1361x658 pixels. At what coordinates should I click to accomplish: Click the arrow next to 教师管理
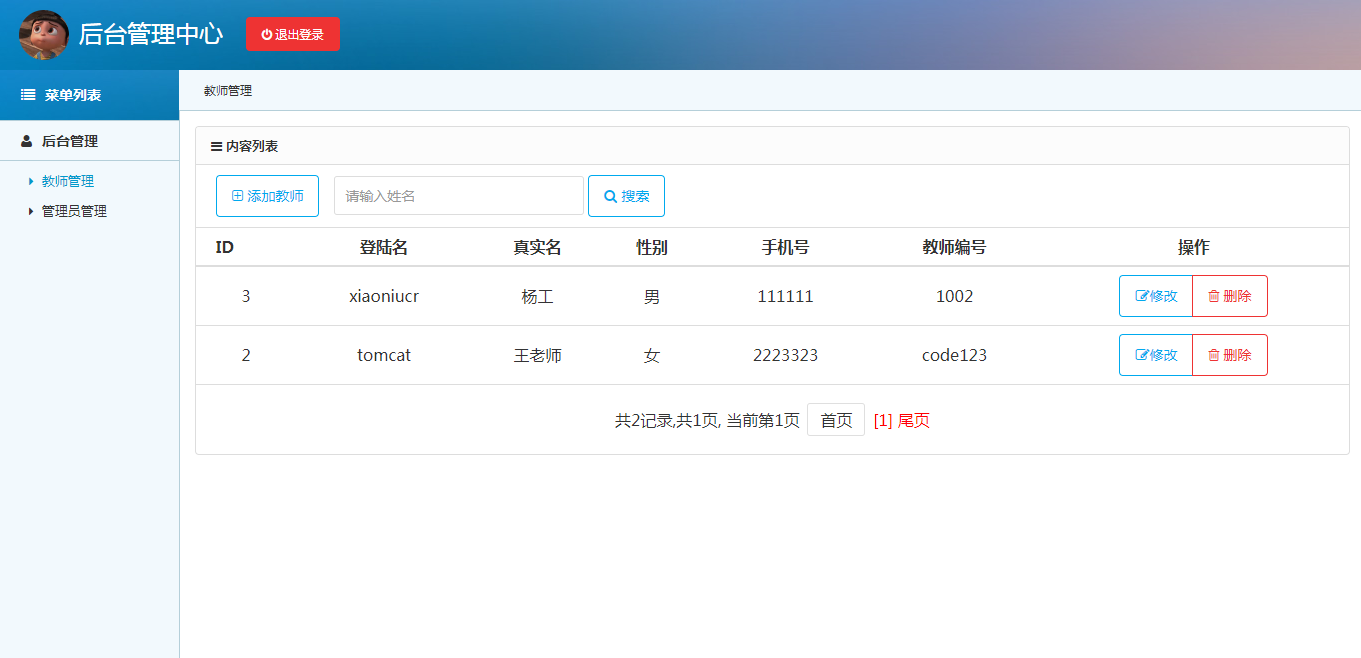31,181
